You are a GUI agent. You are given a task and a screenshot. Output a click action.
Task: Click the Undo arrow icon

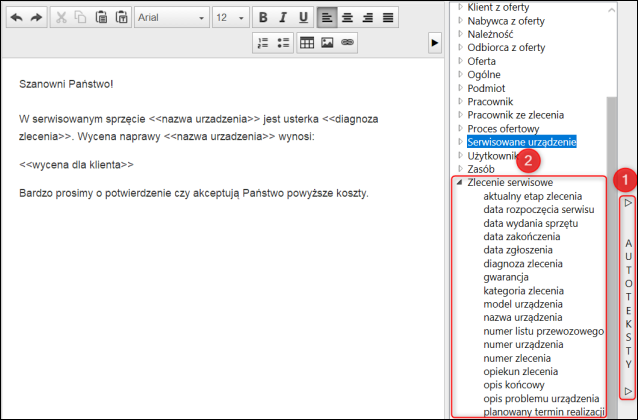(17, 18)
